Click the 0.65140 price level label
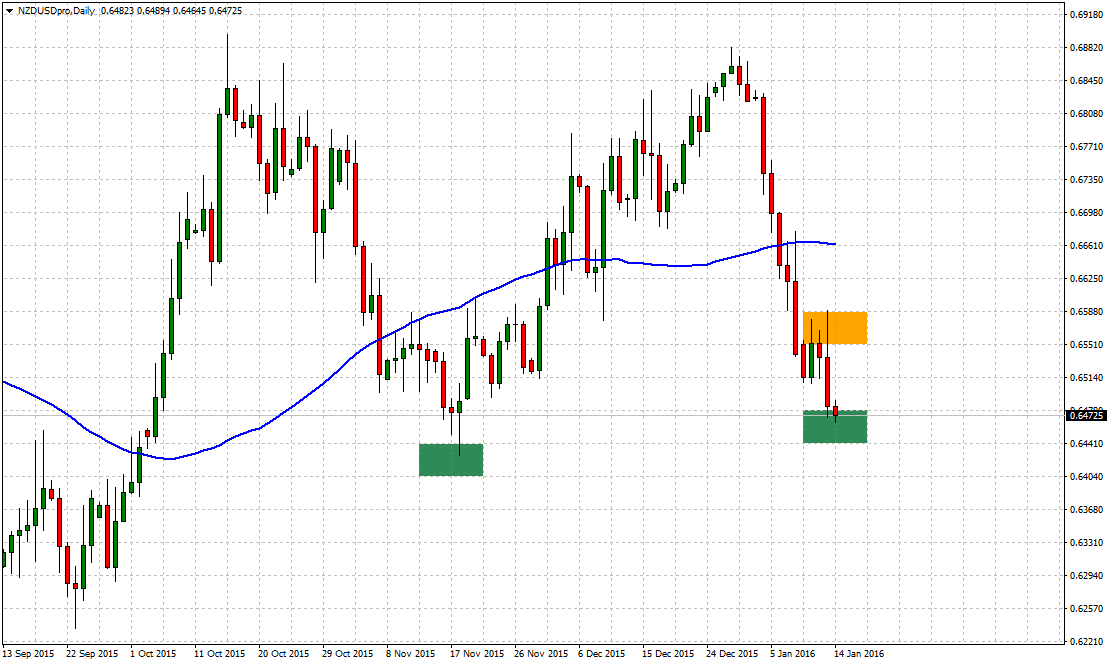Image resolution: width=1107 pixels, height=665 pixels. [1086, 378]
